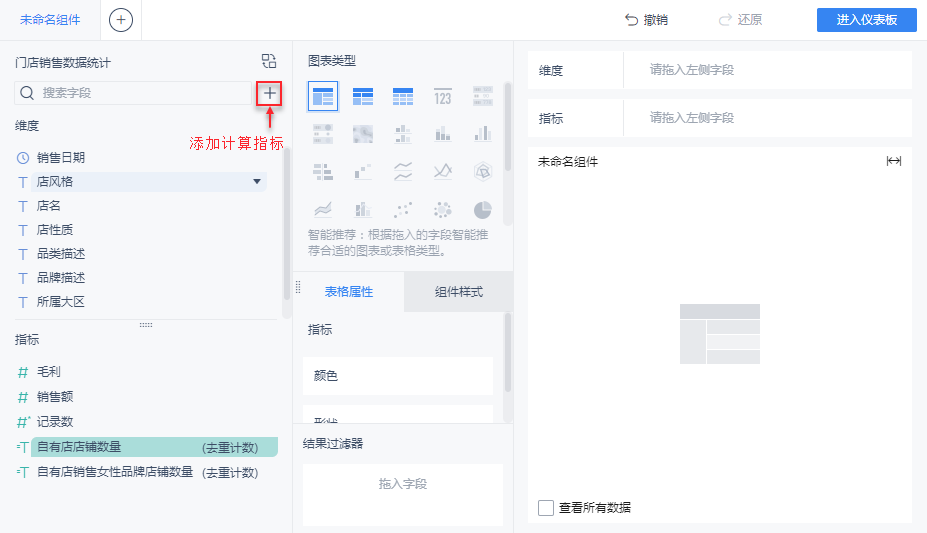Select the grey numbered rows chart type
This screenshot has height=533, width=927.
(483, 96)
